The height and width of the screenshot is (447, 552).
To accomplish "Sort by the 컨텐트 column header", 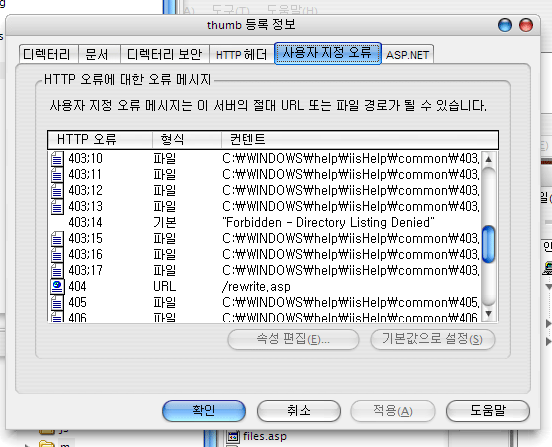I will point(360,140).
